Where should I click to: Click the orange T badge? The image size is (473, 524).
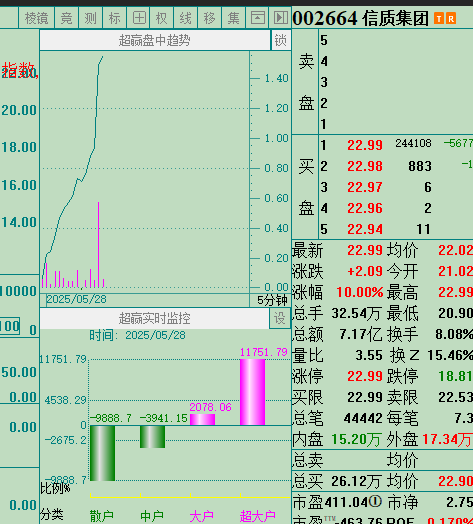click(x=438, y=18)
